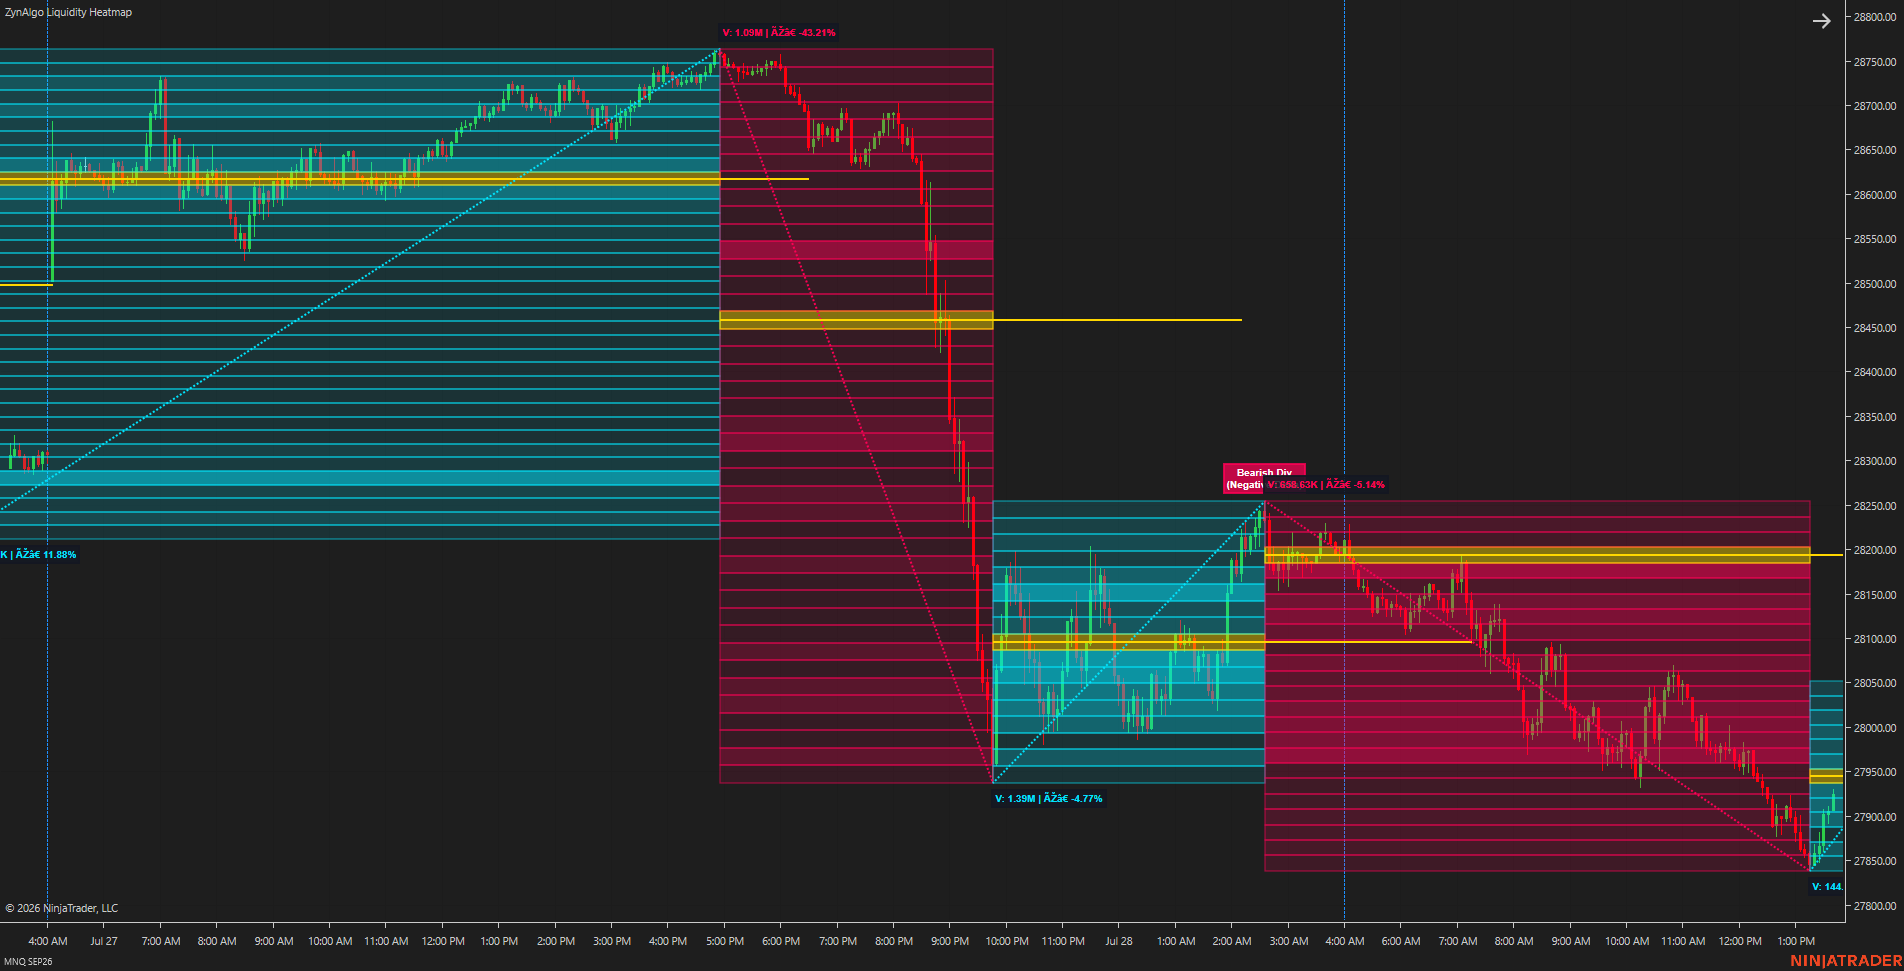The width and height of the screenshot is (1904, 971).
Task: Click the V: 658.63K volume label
Action: coord(1326,485)
